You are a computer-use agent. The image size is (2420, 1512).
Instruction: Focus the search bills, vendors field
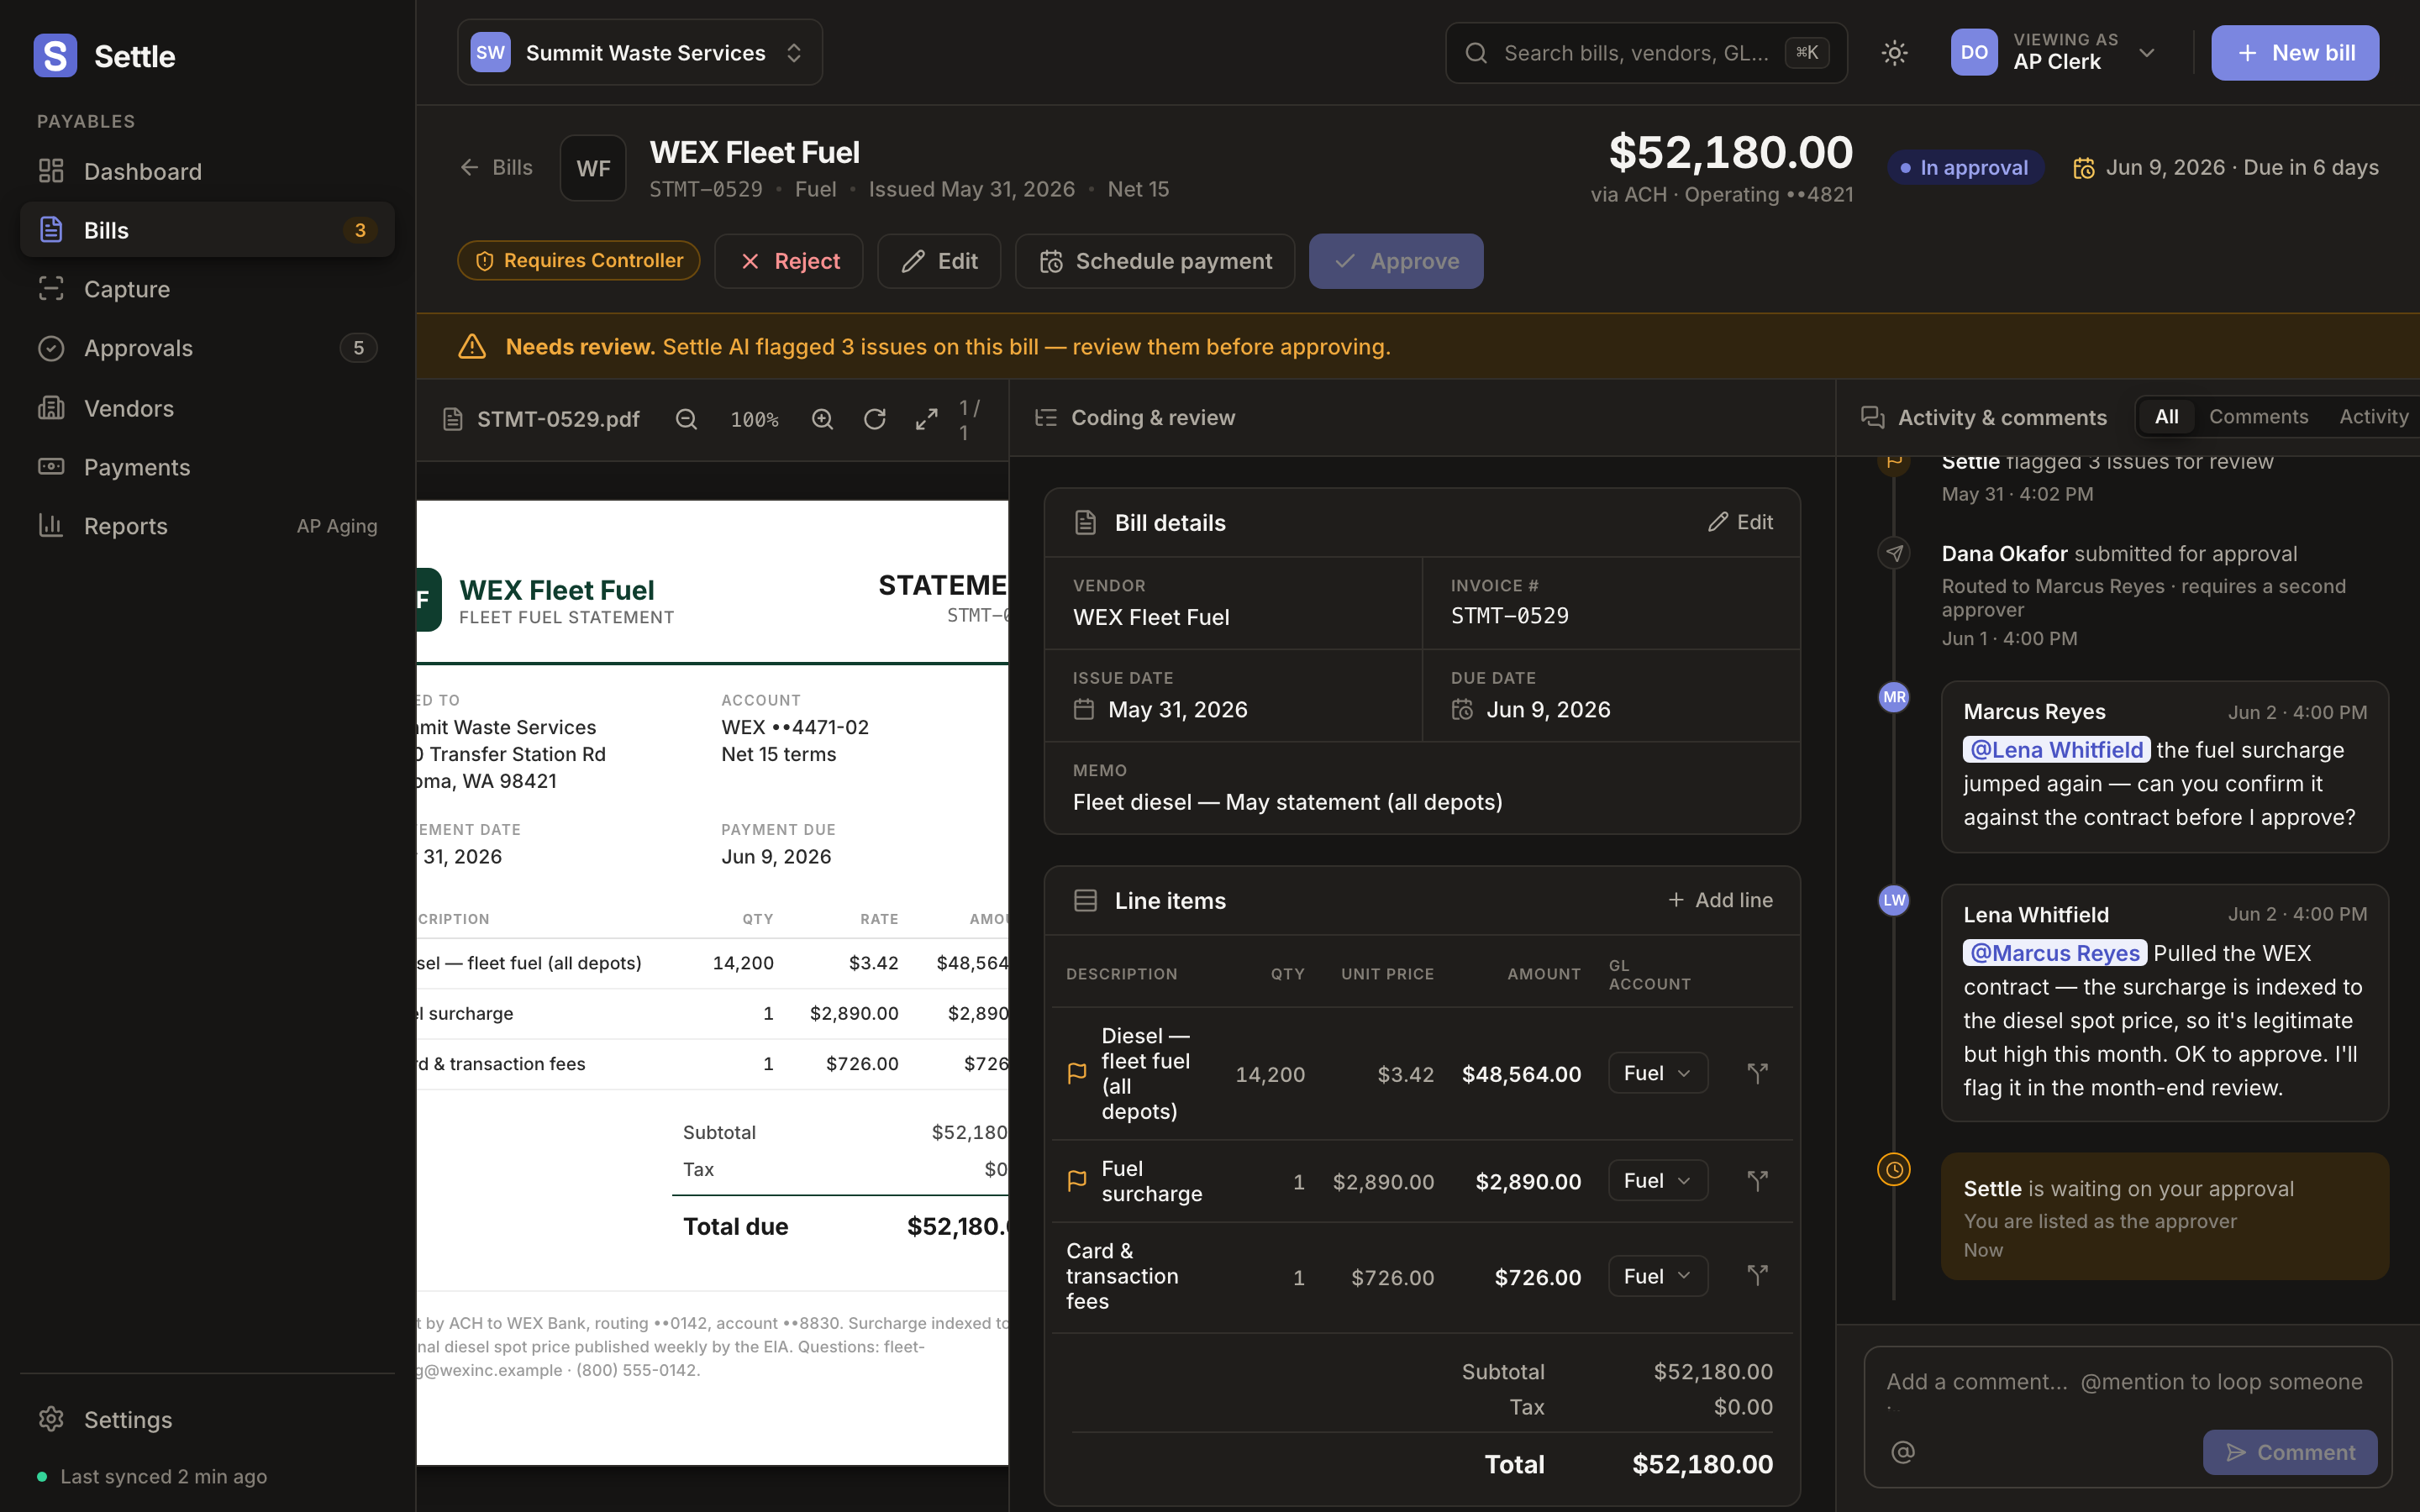point(1646,53)
